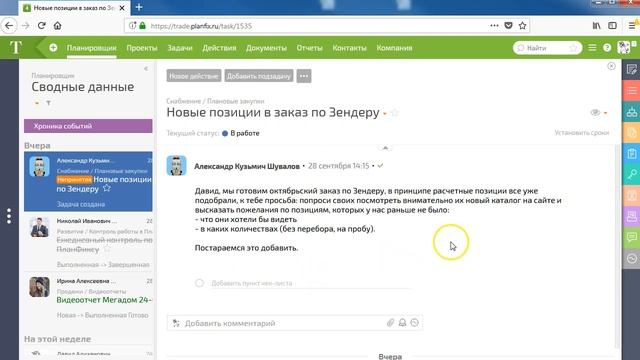The image size is (640, 360).
Task: Open the dropdown arrow beside the eye icon
Action: point(605,113)
